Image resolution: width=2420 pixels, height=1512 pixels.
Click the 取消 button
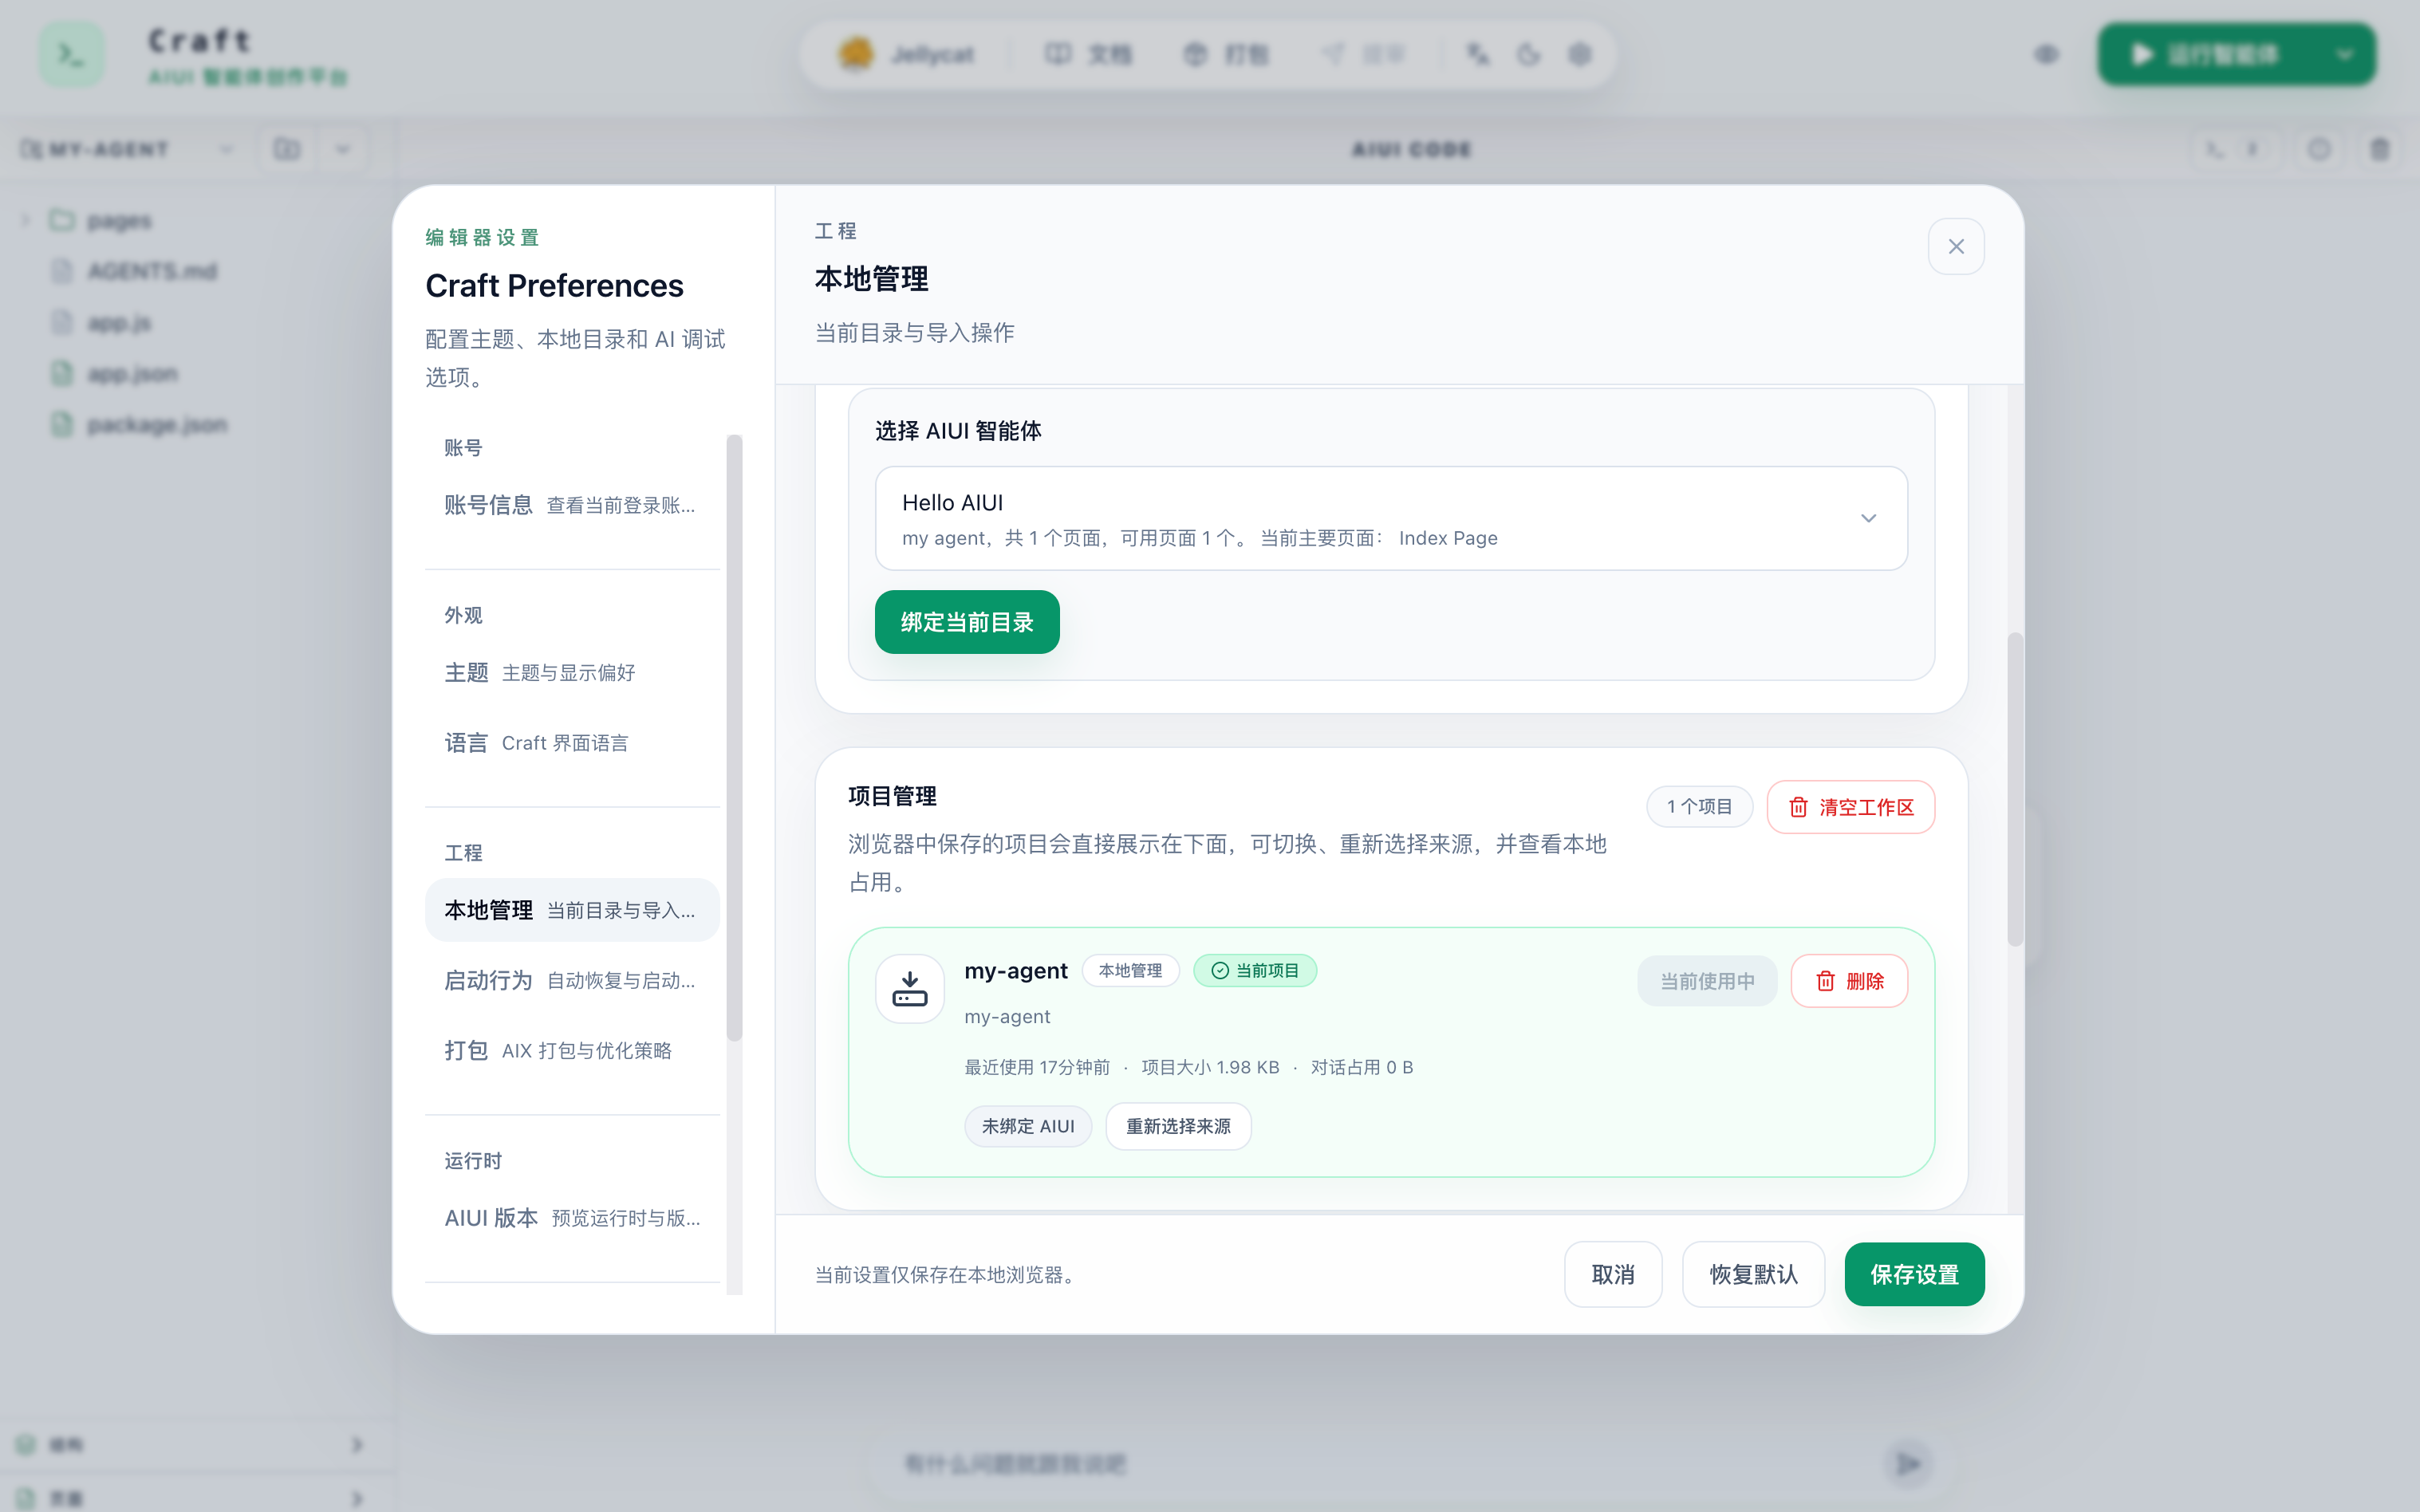point(1613,1274)
